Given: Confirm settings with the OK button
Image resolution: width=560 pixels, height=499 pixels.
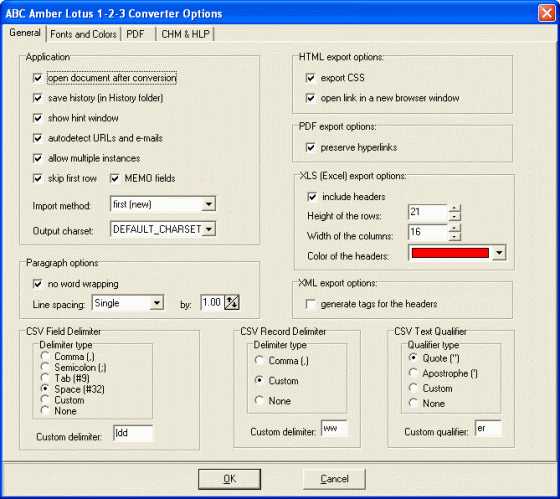Looking at the screenshot, I should pyautogui.click(x=229, y=479).
